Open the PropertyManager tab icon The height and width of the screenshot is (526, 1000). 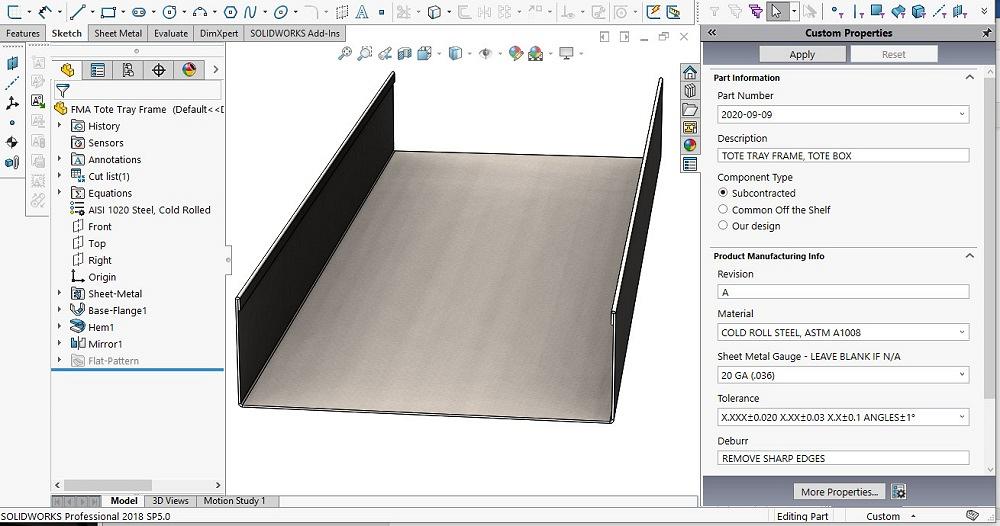pyautogui.click(x=98, y=69)
